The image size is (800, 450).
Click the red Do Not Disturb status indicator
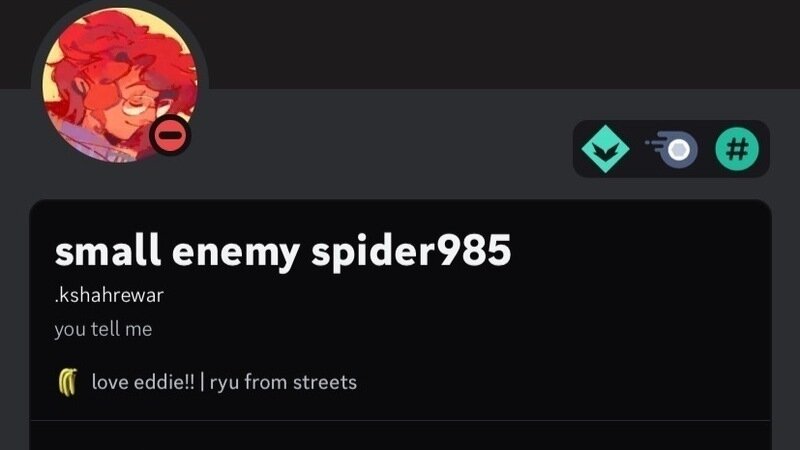pos(170,135)
